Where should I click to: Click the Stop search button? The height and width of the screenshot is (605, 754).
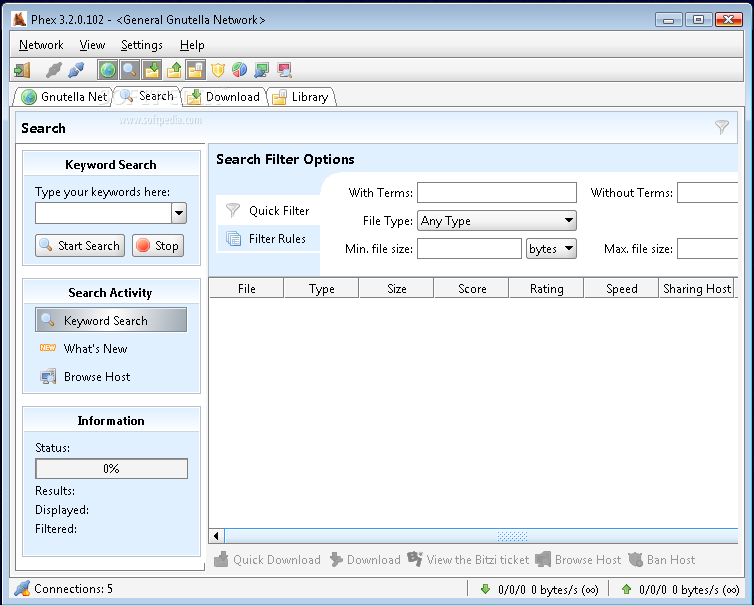click(158, 246)
